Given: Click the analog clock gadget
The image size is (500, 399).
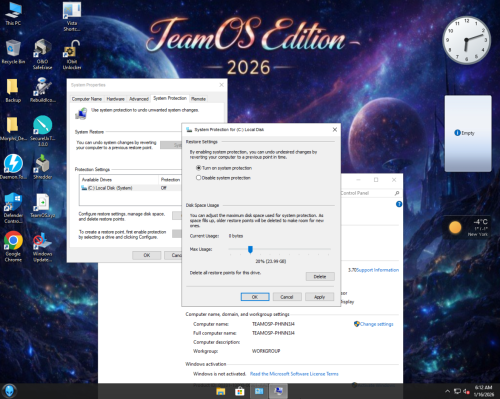Looking at the screenshot, I should click(x=466, y=40).
